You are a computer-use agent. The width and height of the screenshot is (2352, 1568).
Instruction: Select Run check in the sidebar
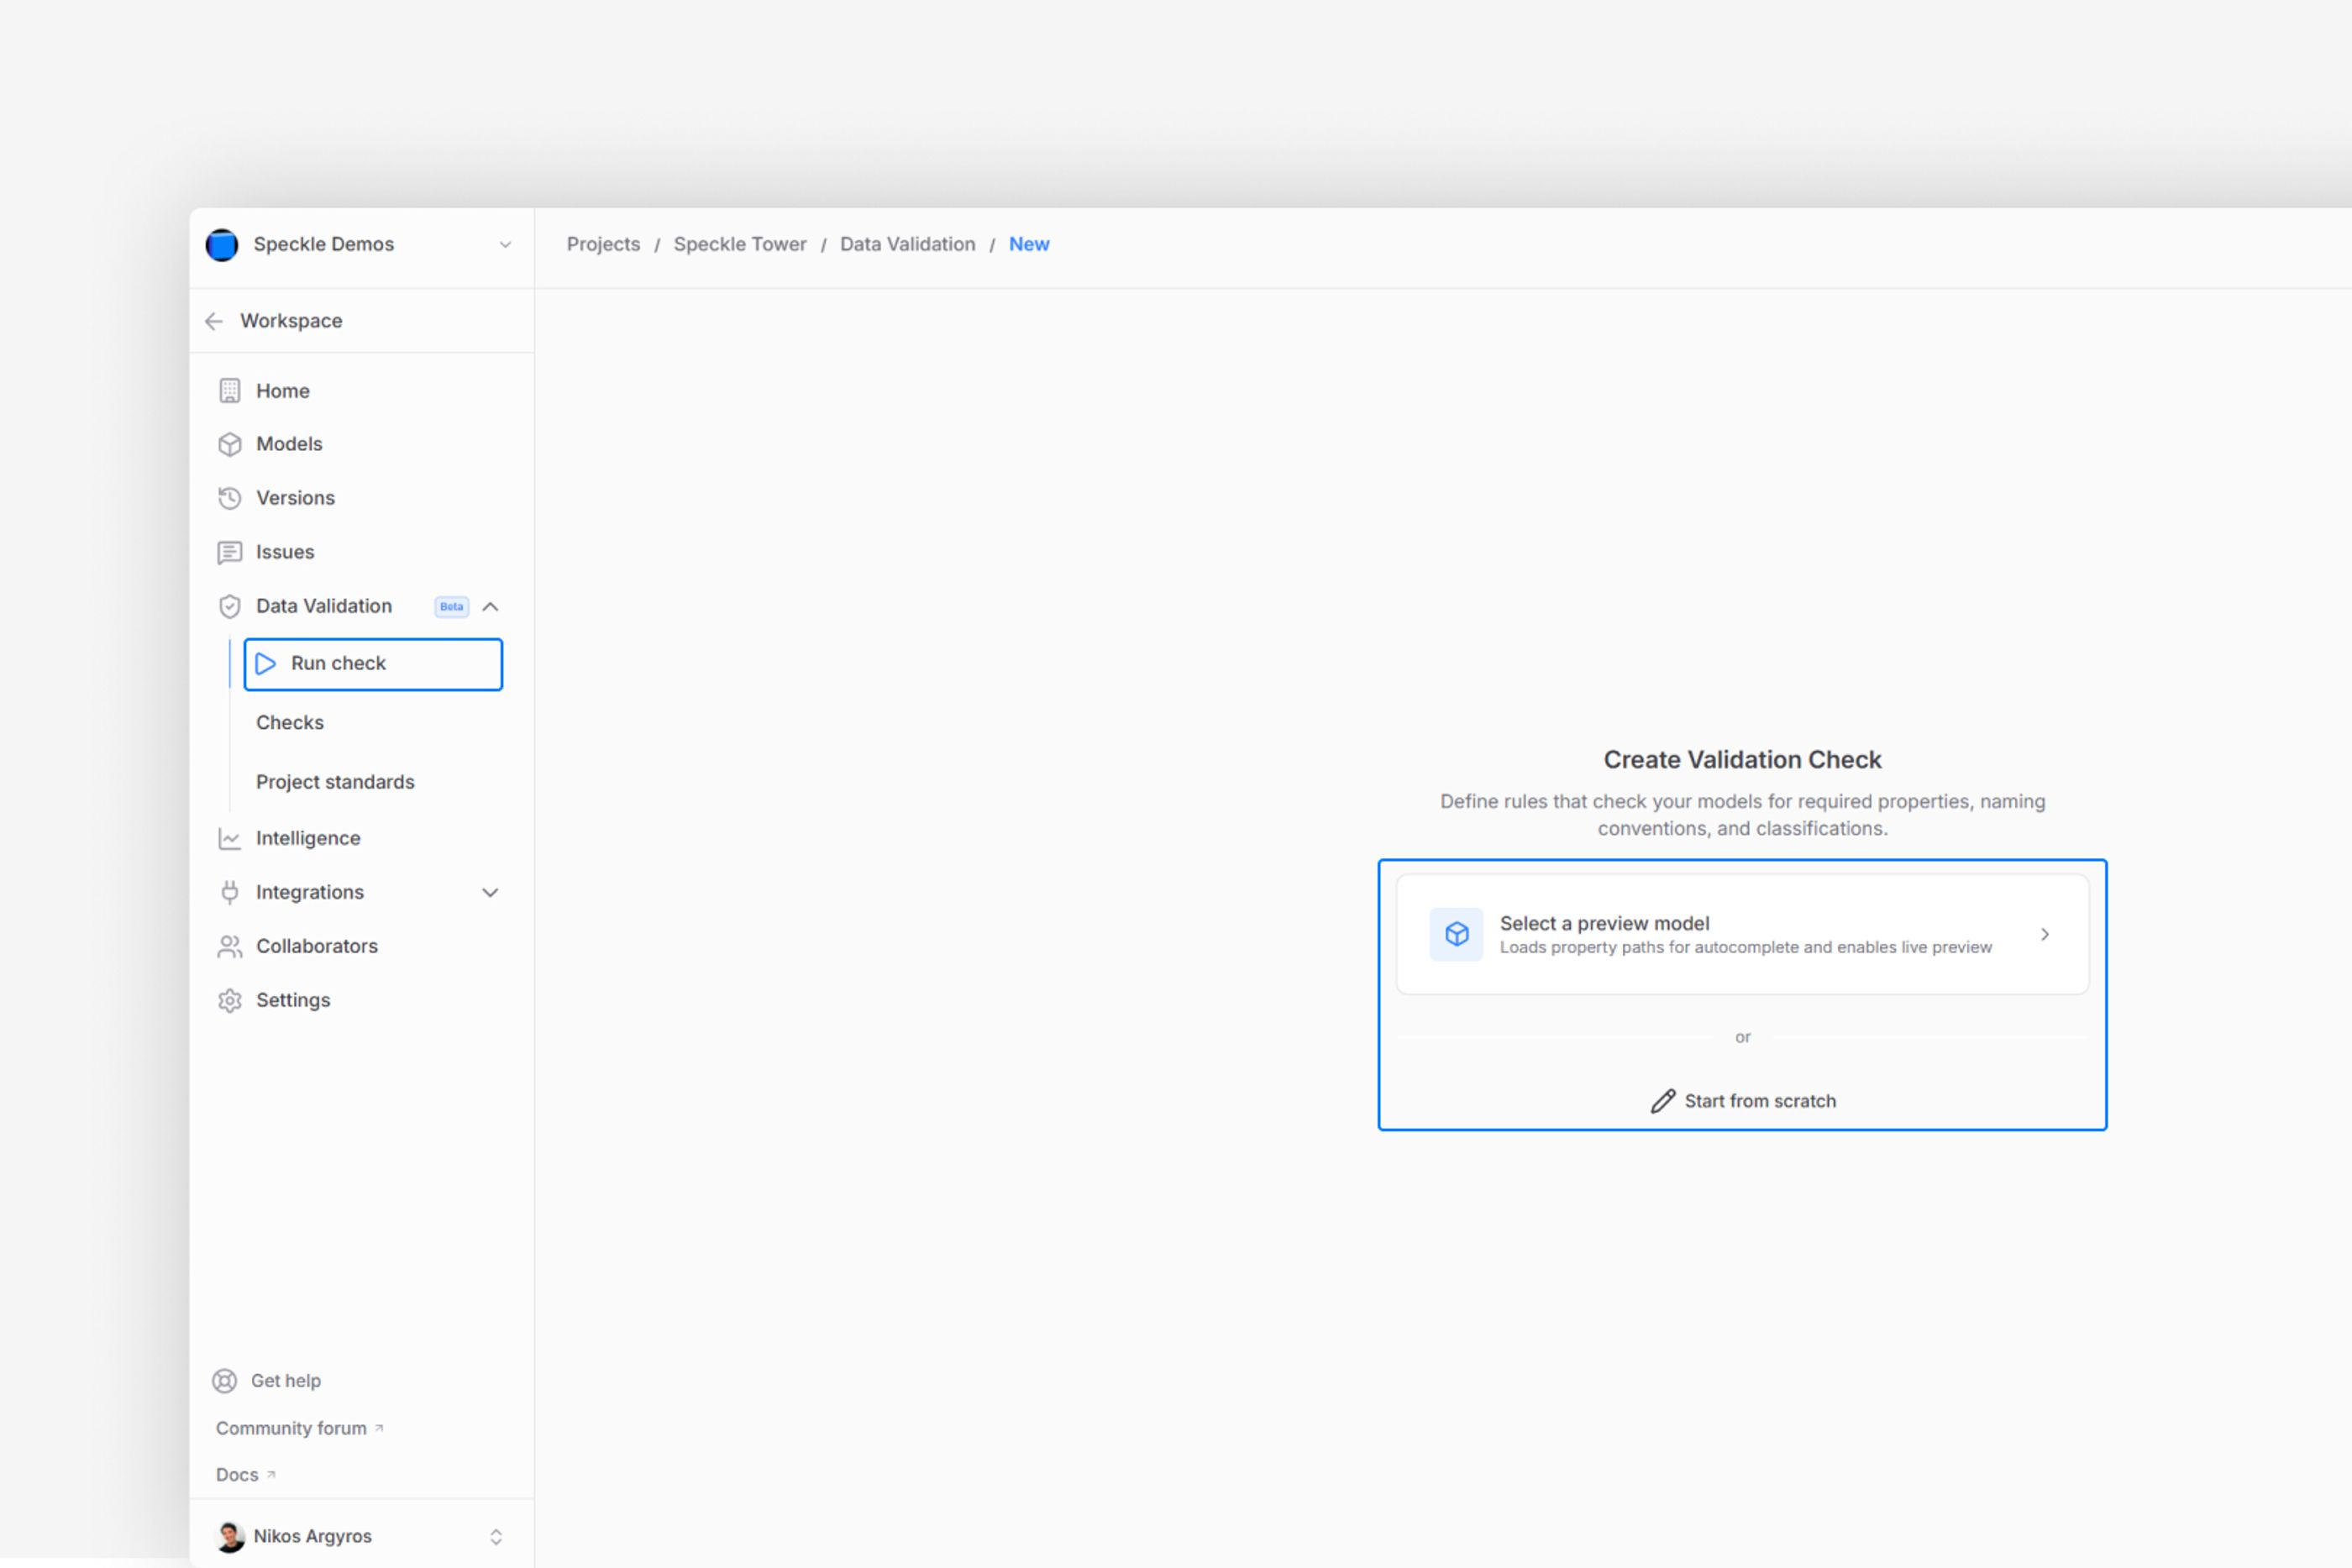pyautogui.click(x=373, y=664)
